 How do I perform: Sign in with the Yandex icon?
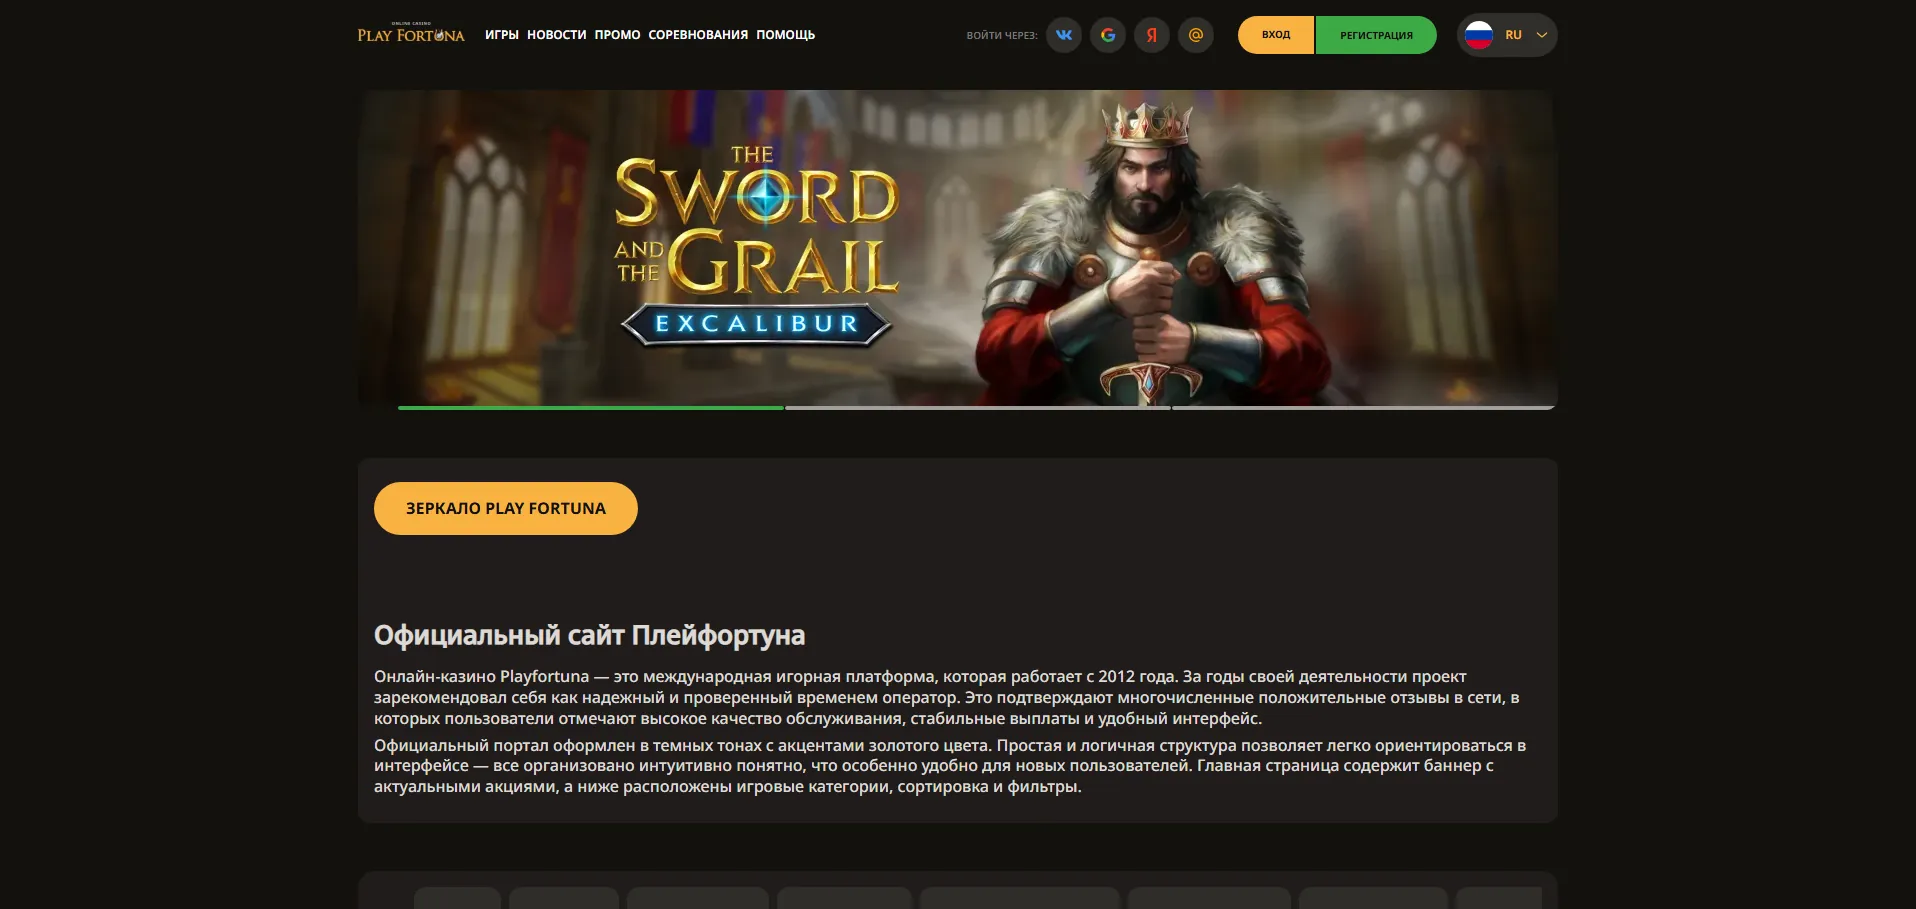[x=1151, y=35]
